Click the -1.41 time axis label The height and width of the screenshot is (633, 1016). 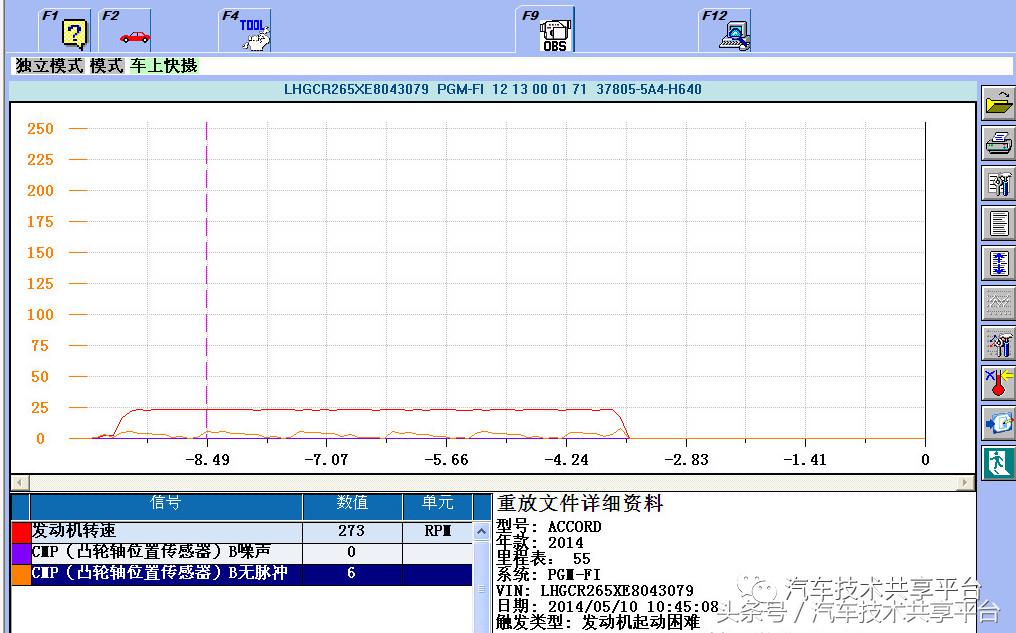point(805,460)
